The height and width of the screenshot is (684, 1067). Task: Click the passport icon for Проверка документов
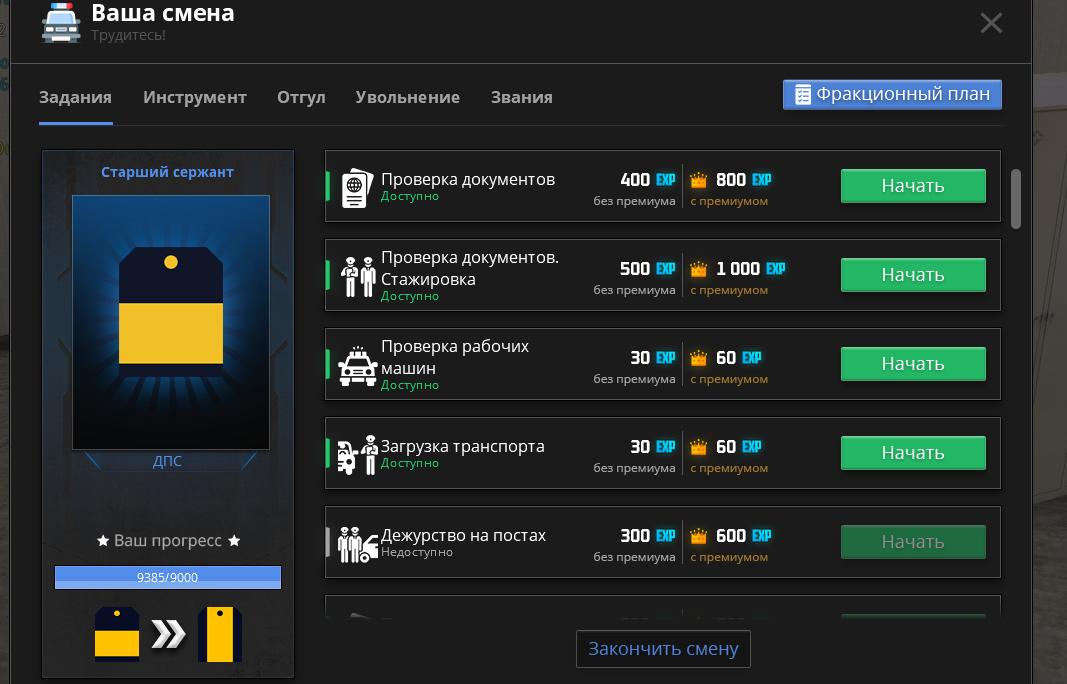coord(354,189)
